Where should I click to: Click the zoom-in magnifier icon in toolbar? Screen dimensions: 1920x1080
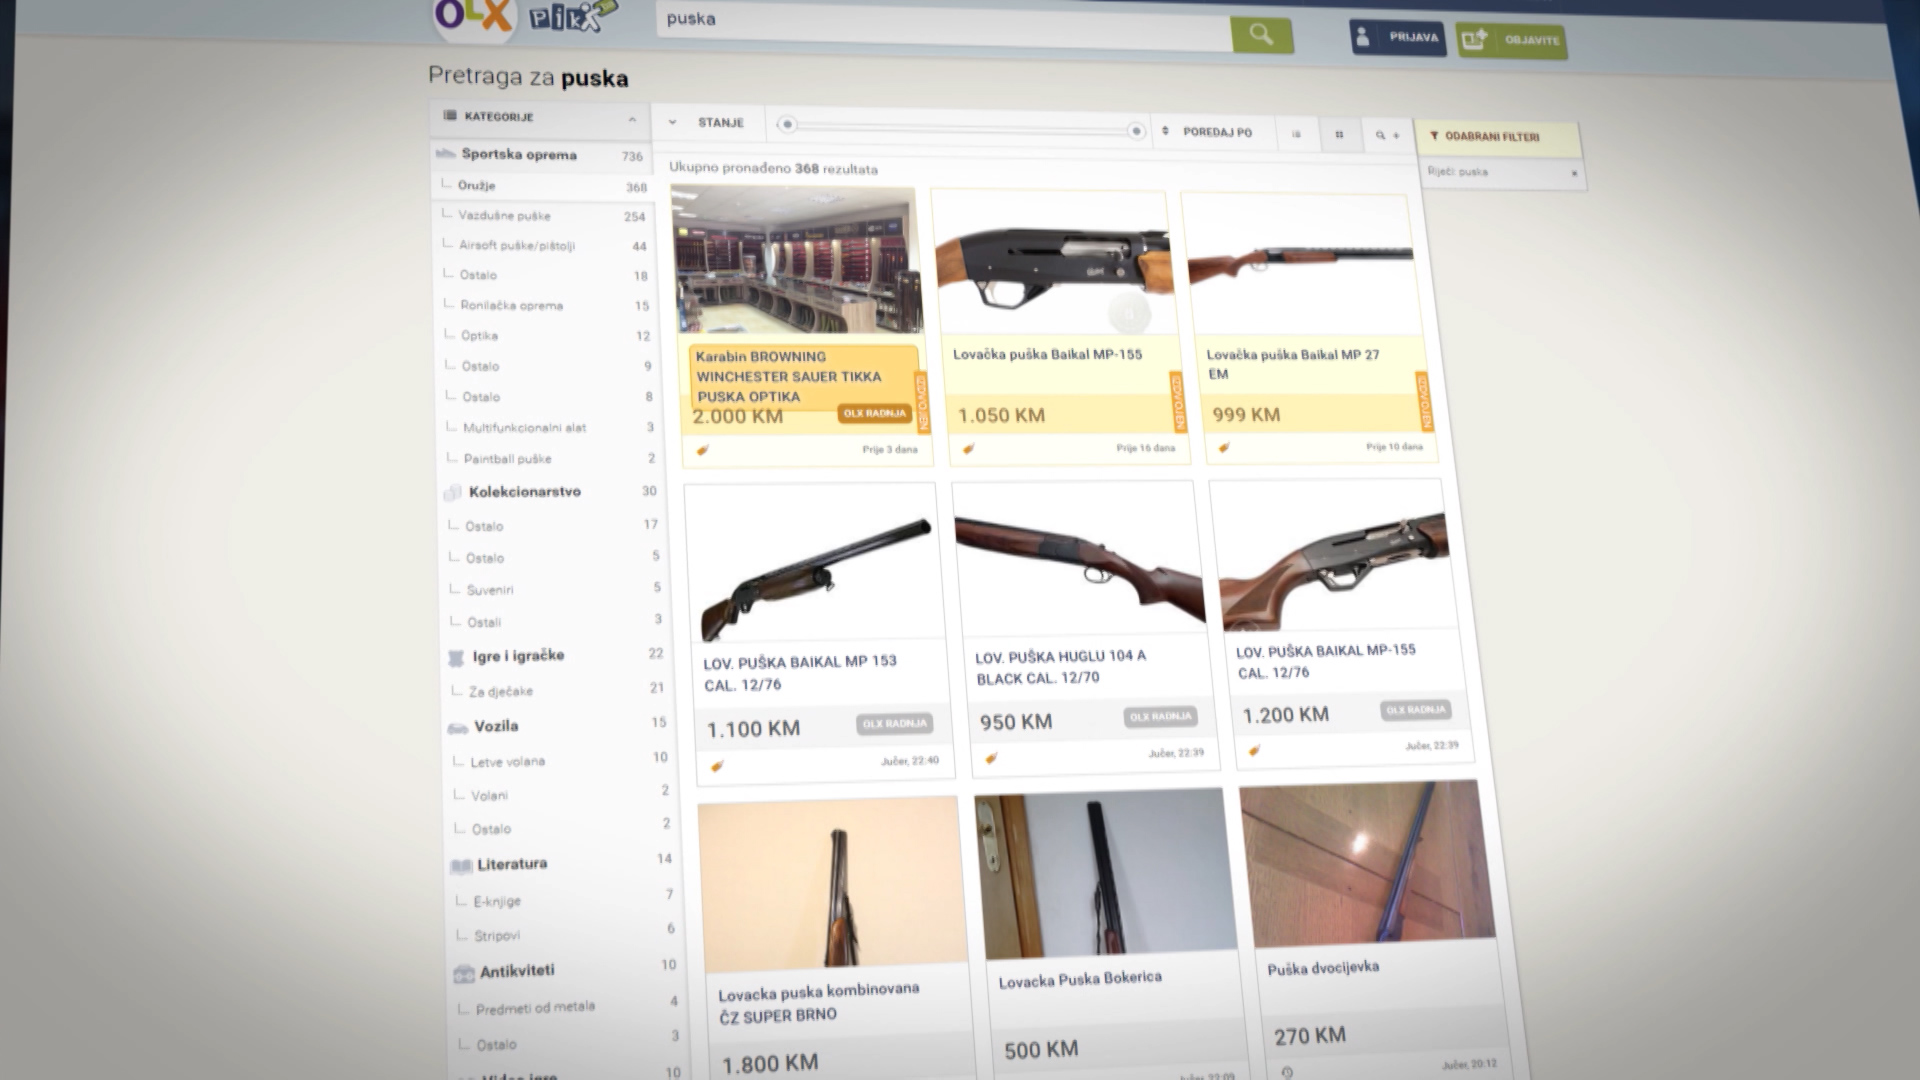(1386, 135)
